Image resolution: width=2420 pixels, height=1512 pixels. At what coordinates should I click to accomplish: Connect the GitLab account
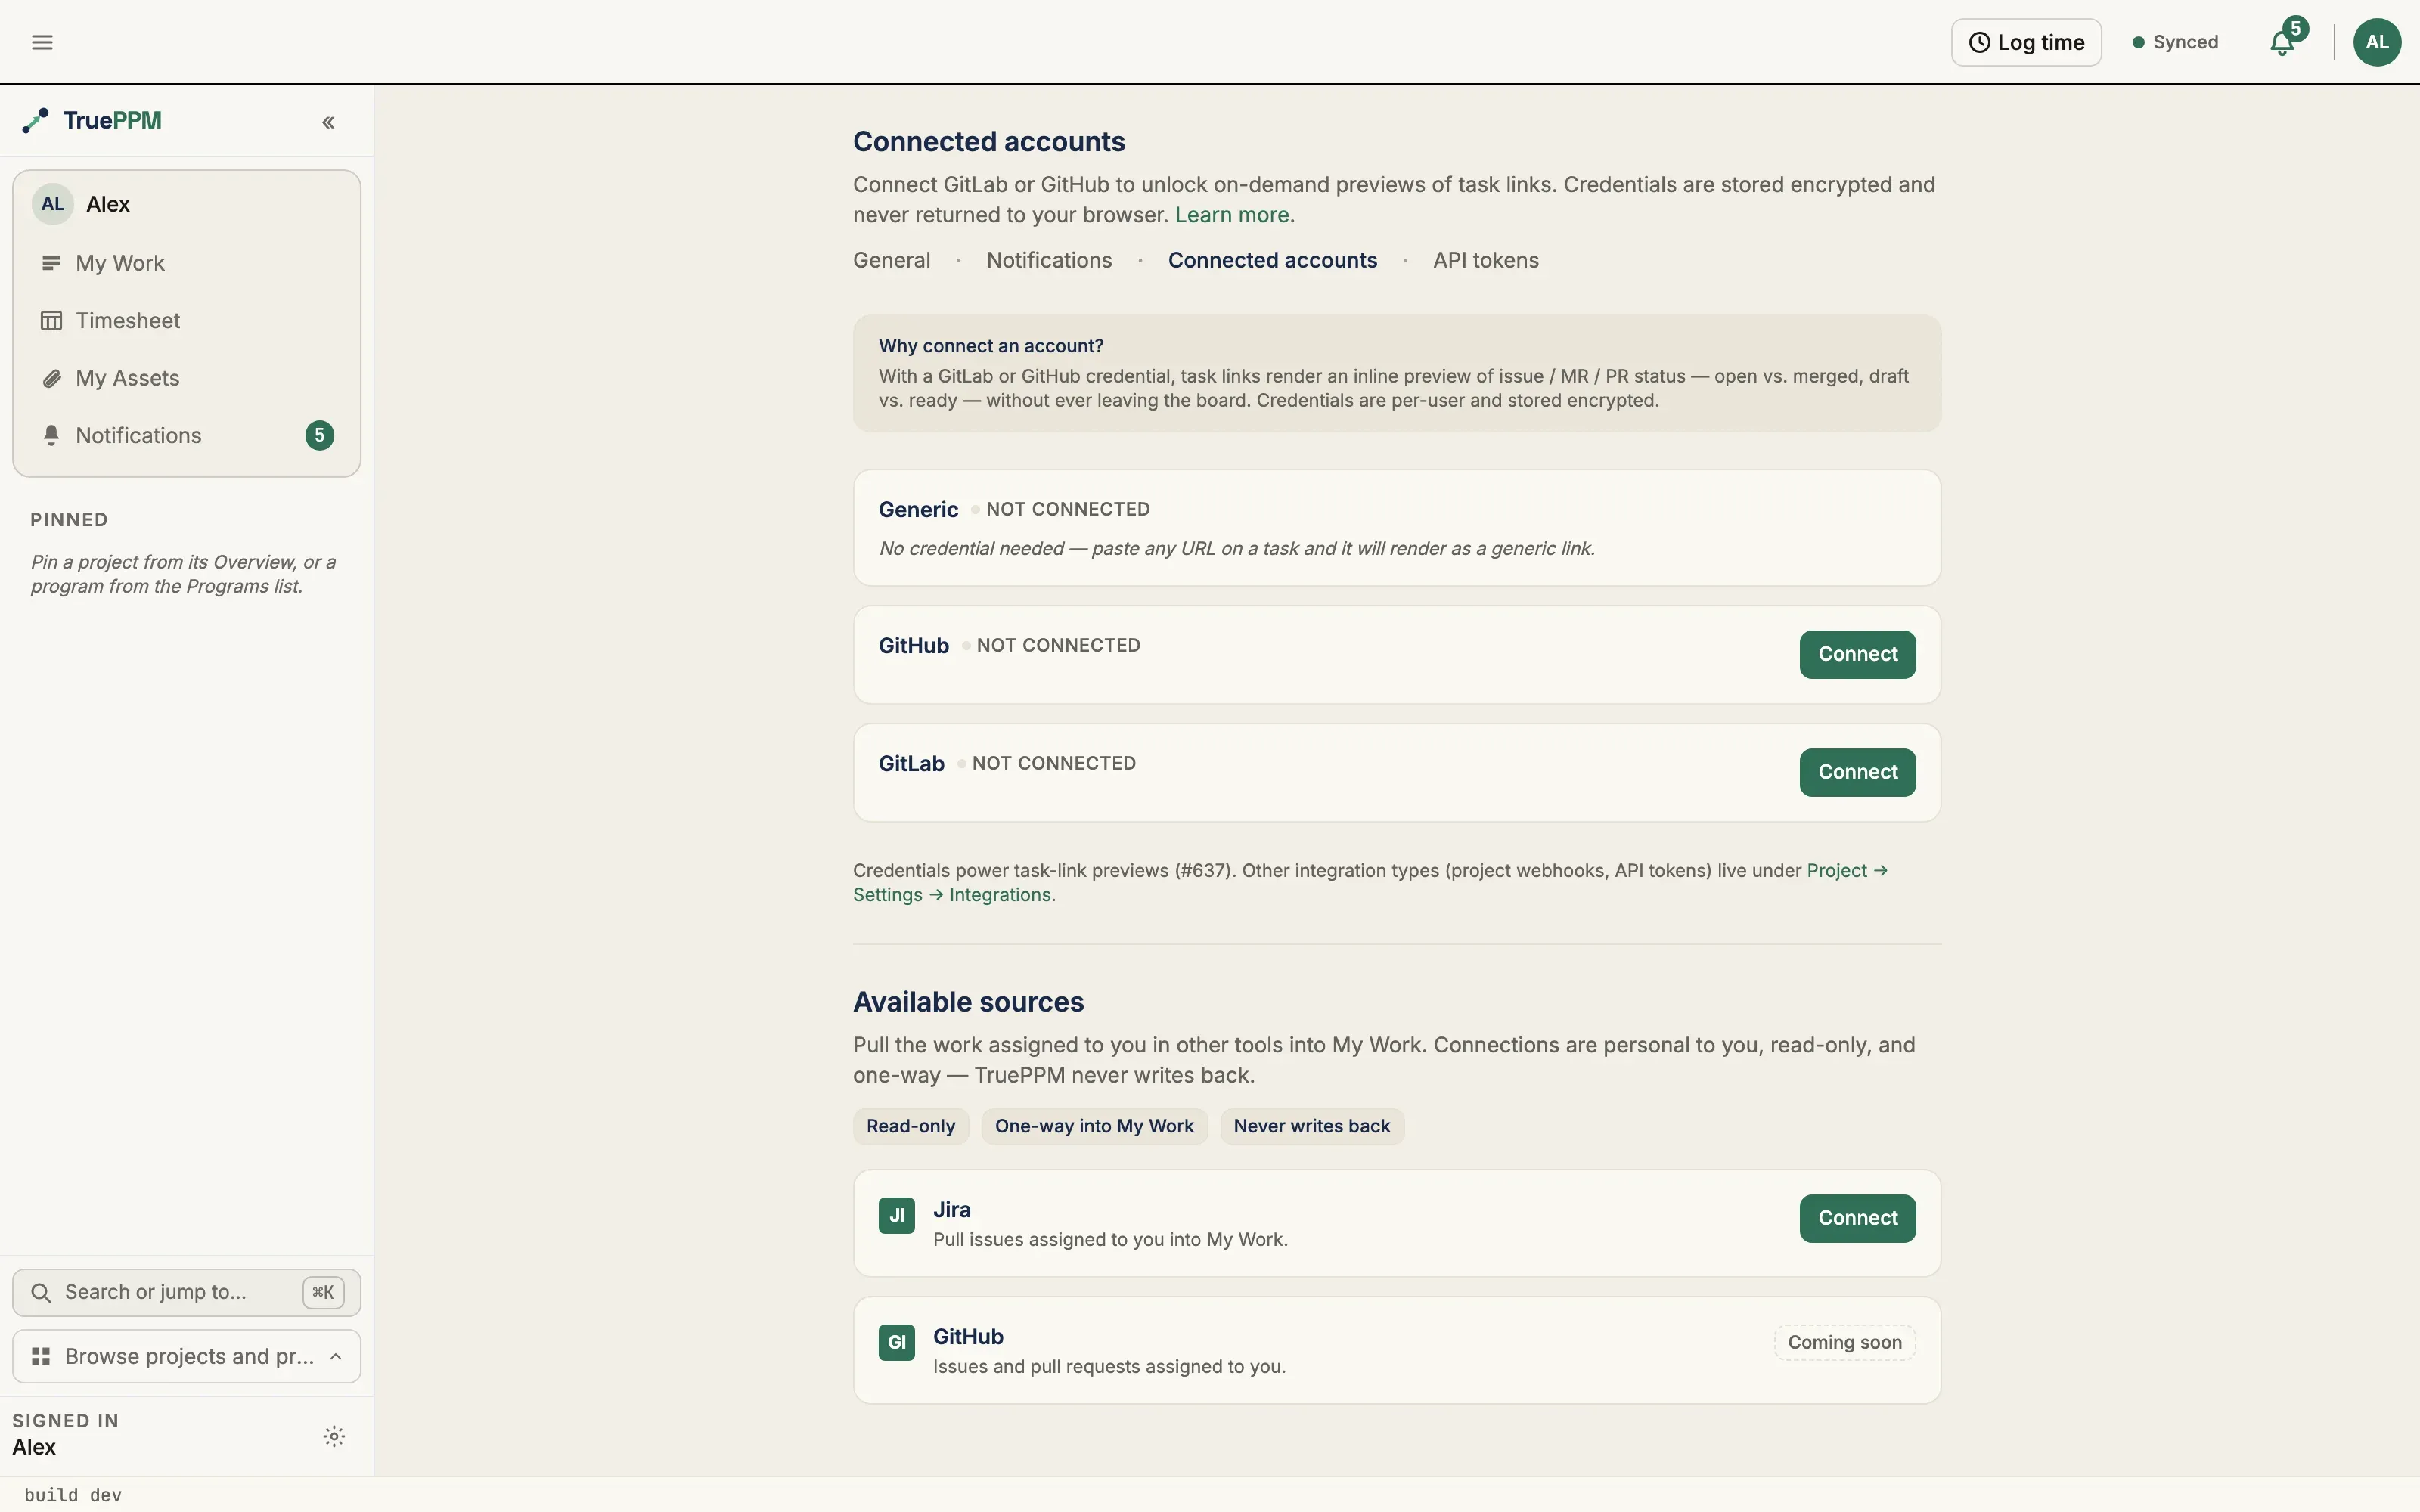(1857, 772)
